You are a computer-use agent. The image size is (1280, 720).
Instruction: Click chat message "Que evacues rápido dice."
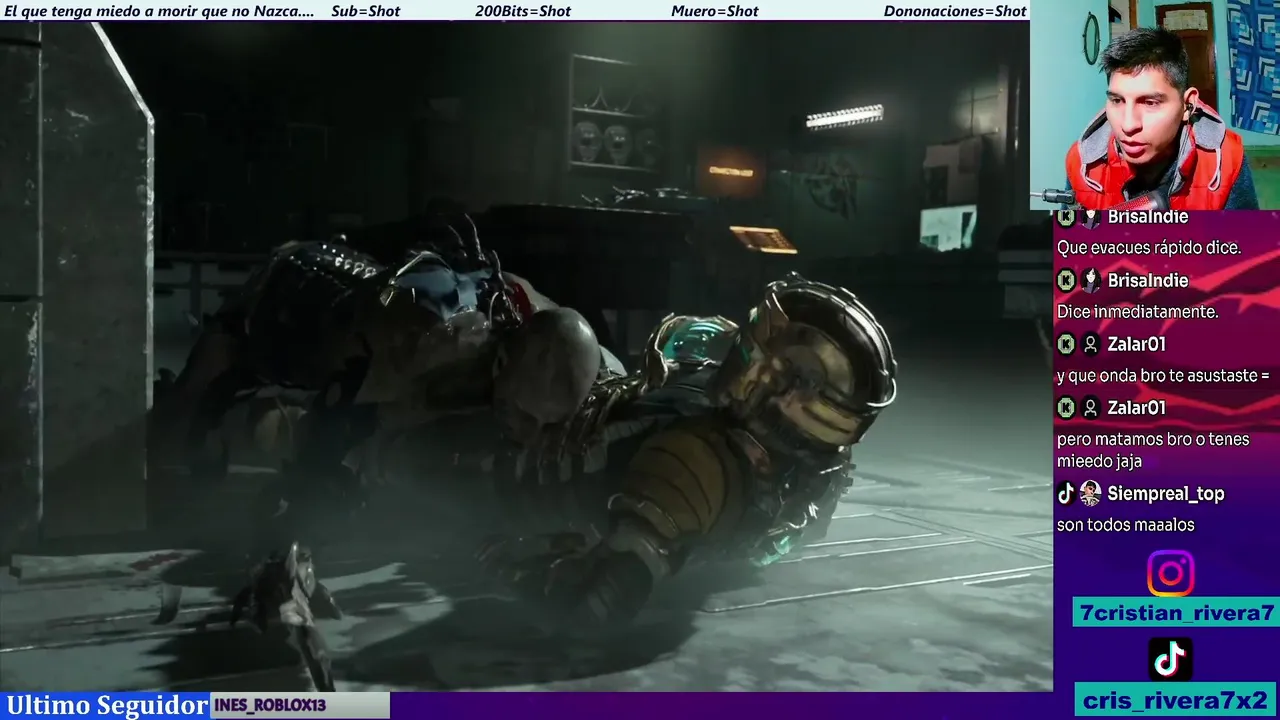(x=1149, y=248)
